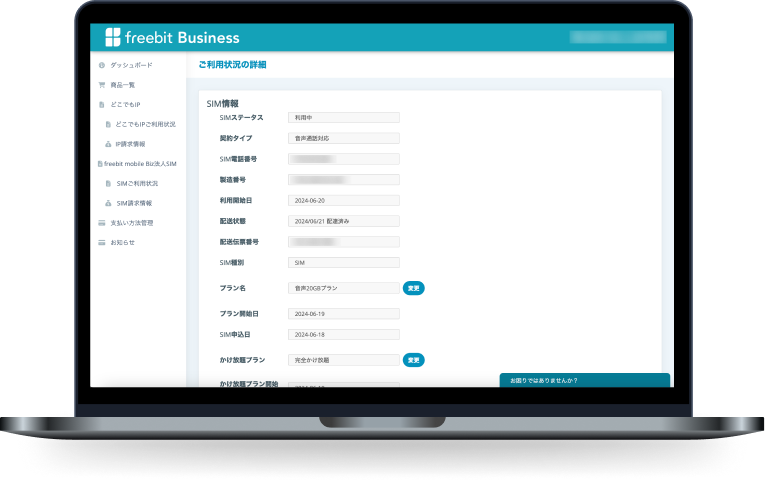The width and height of the screenshot is (765, 482).
Task: Click the 契約タイプ field
Action: pyautogui.click(x=343, y=138)
